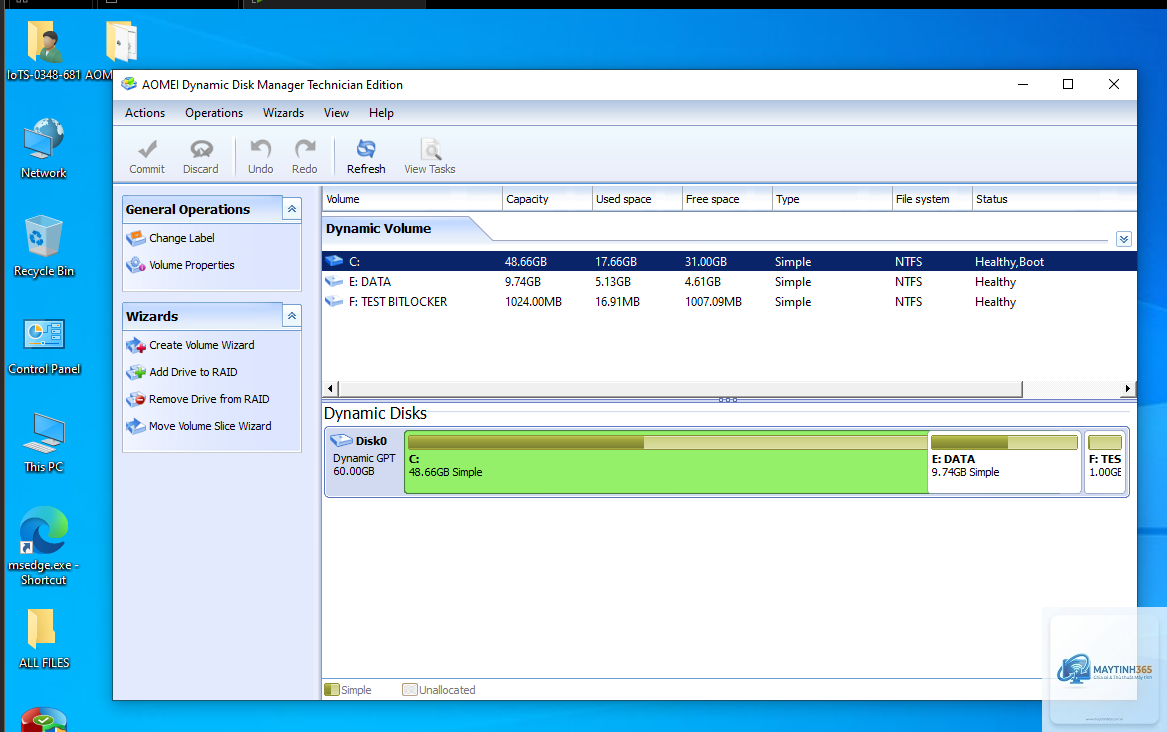This screenshot has height=732, width=1167.
Task: Click the Commit checkmark toolbar icon
Action: [147, 150]
